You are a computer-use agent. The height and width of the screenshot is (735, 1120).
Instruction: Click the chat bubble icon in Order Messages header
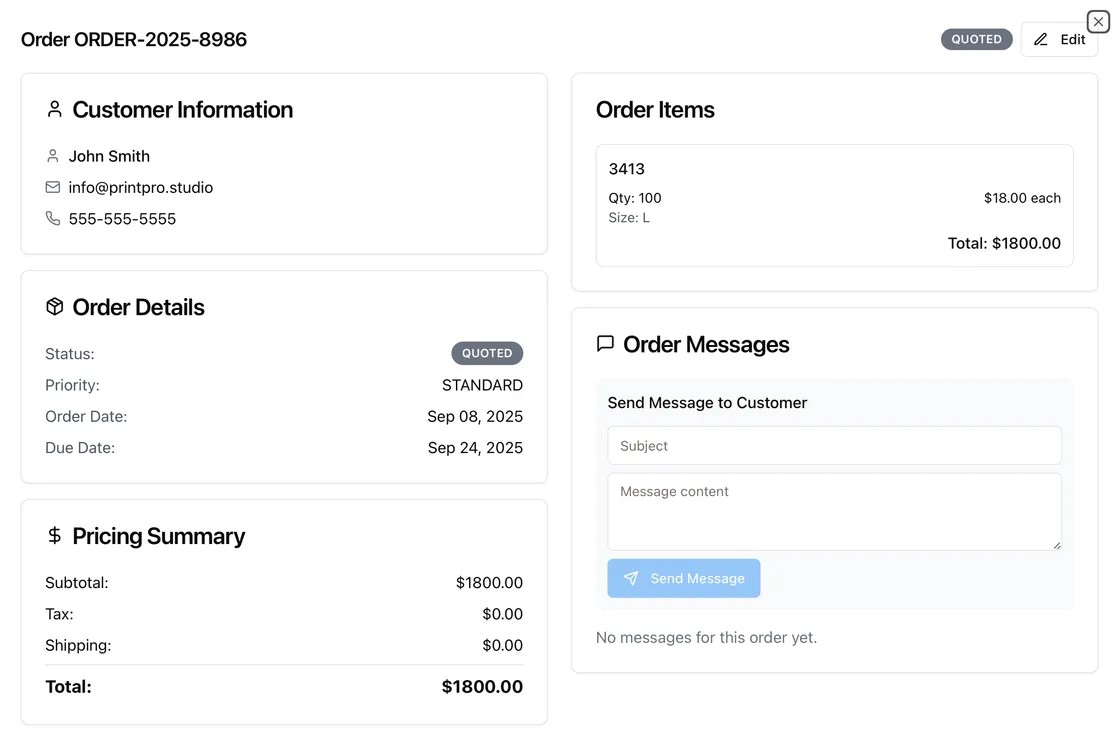(x=605, y=343)
